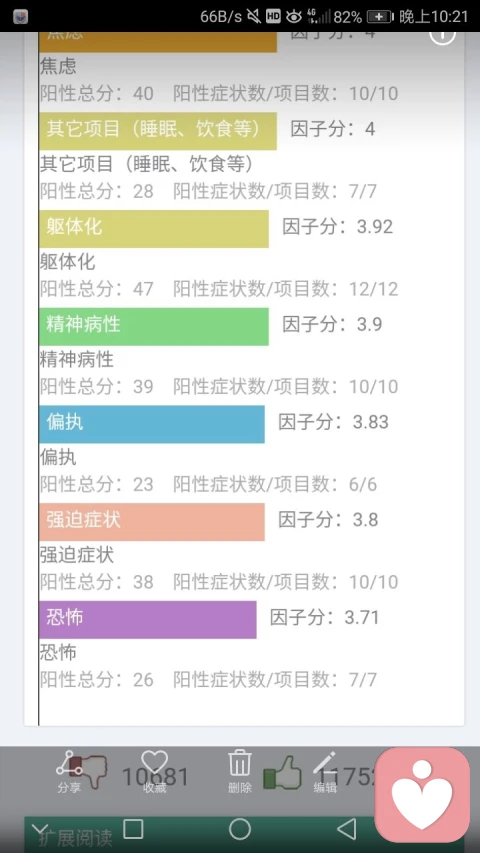The image size is (480, 853).
Task: Tap the circular icon at top right
Action: [442, 35]
